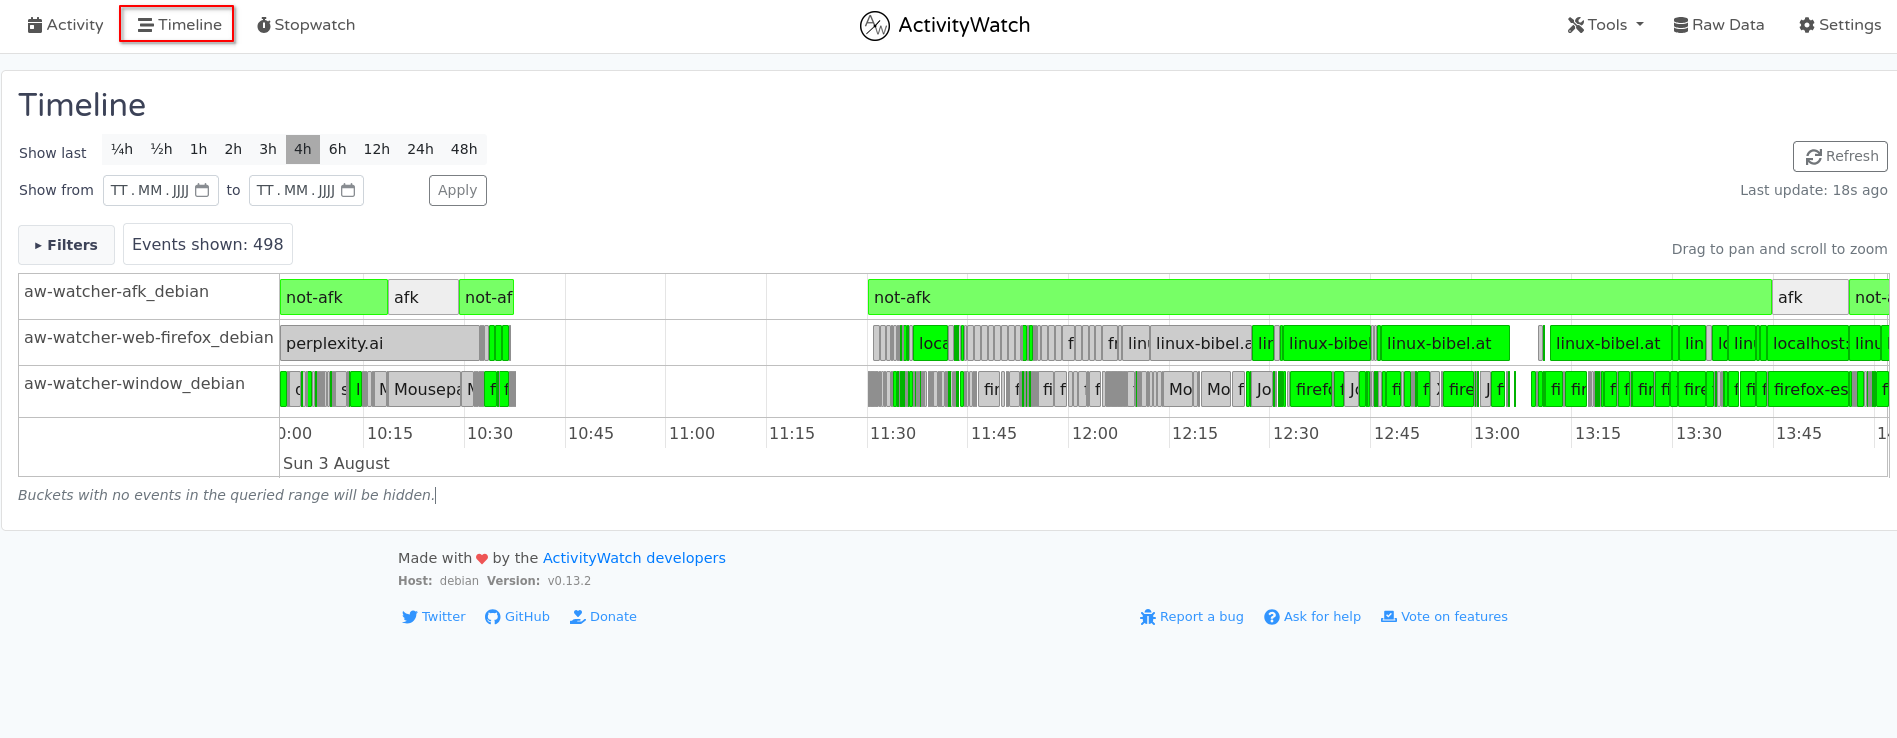This screenshot has width=1897, height=738.
Task: Select the firefox-es window event
Action: tap(1809, 389)
